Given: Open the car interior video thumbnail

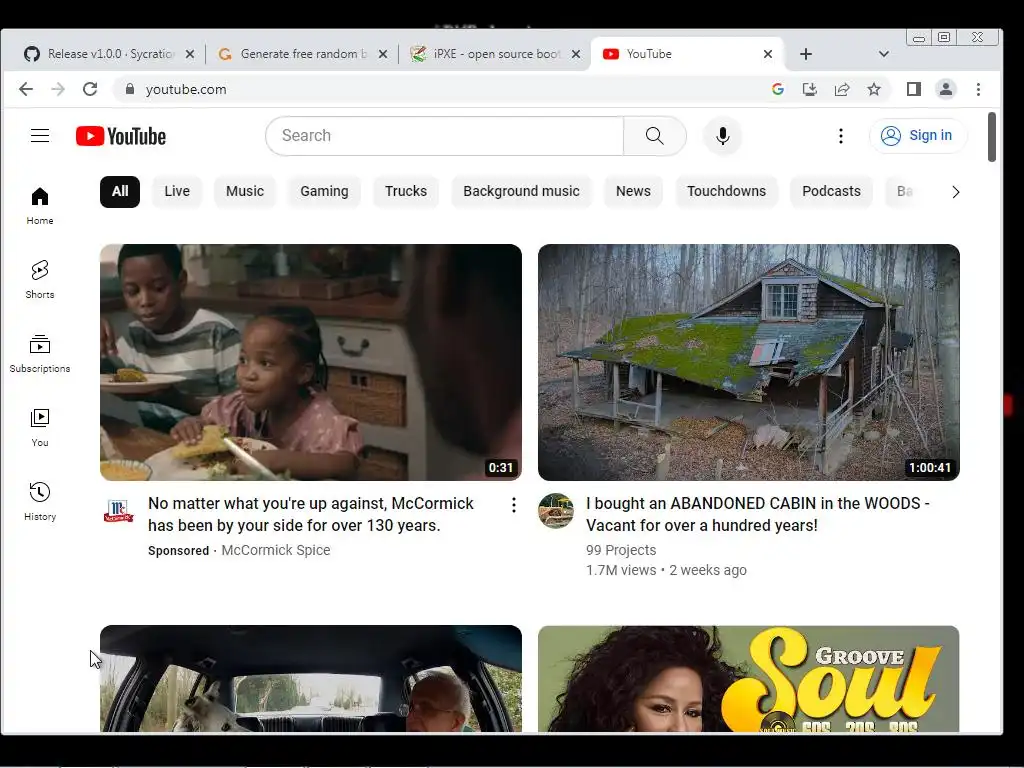Looking at the screenshot, I should [311, 679].
